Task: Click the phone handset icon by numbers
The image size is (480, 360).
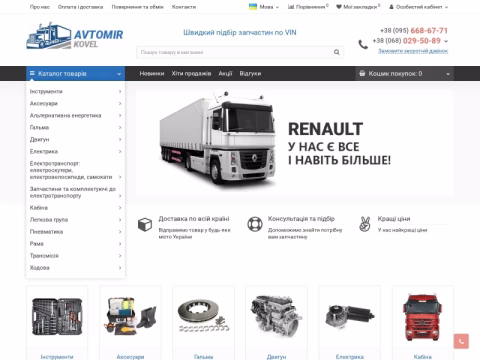Action: coord(363,44)
